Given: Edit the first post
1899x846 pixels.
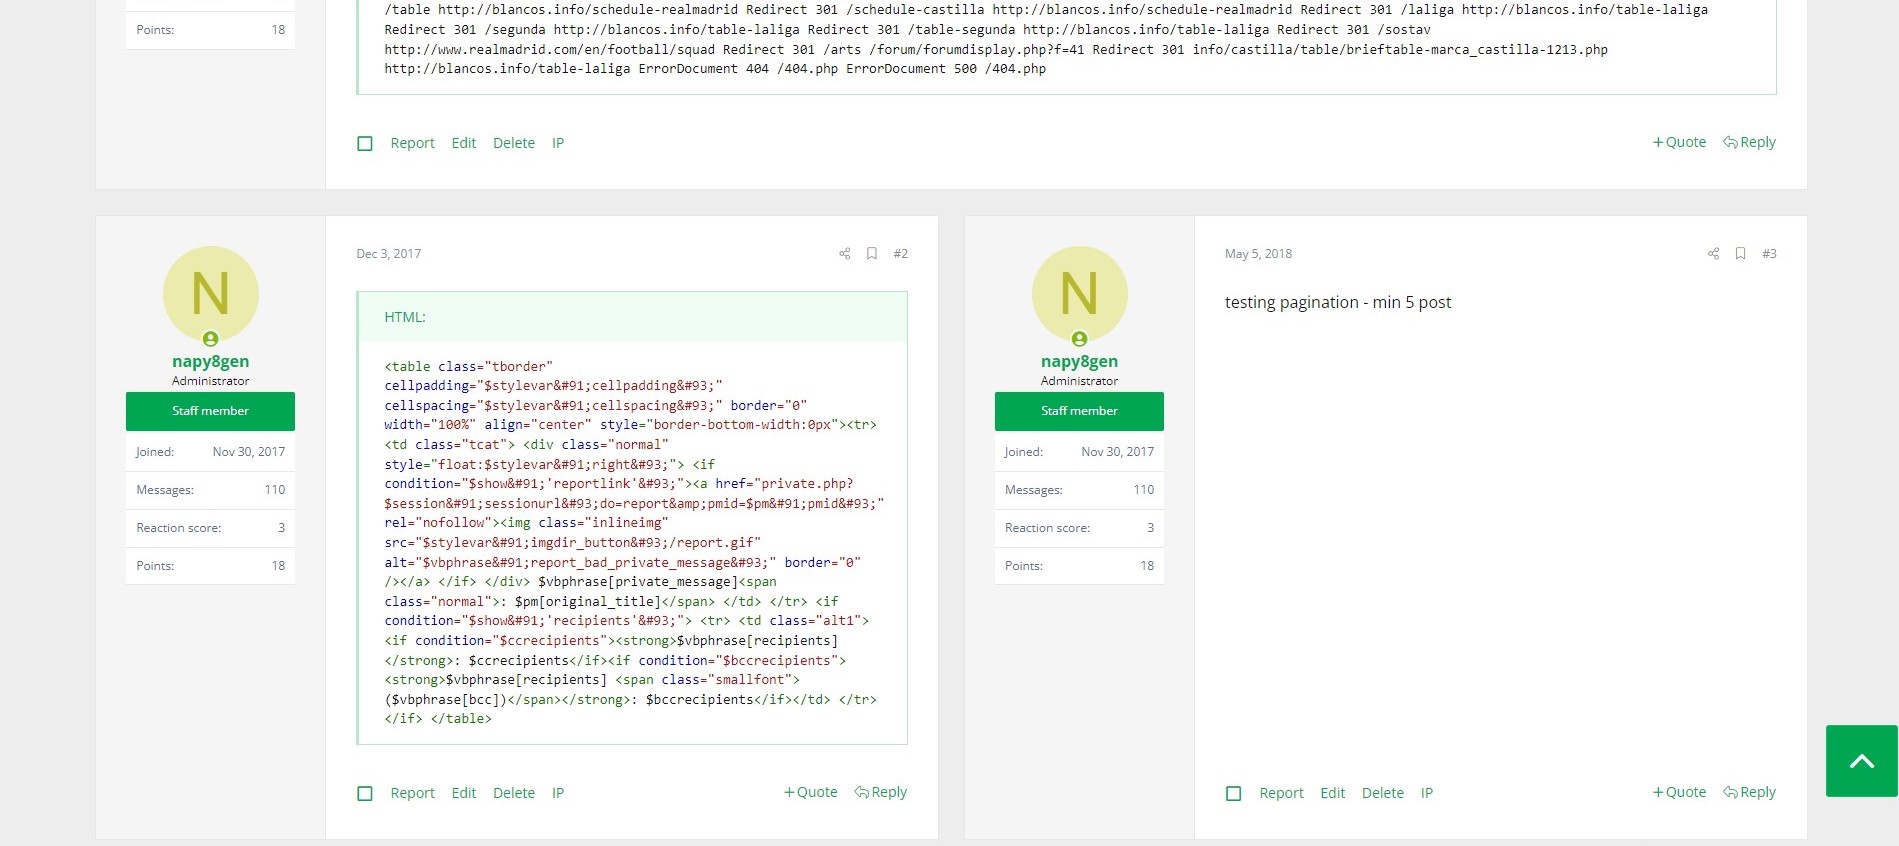Looking at the screenshot, I should pyautogui.click(x=464, y=143).
